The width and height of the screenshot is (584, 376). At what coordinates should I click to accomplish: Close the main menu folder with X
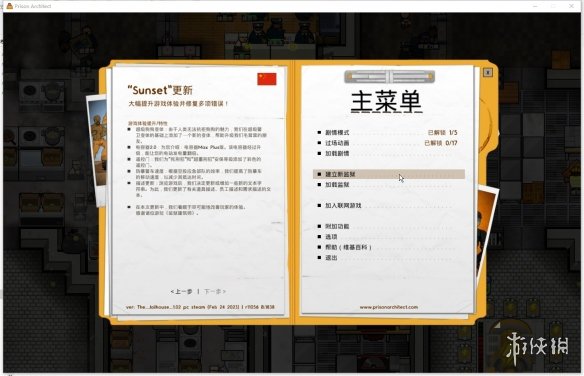pos(488,72)
